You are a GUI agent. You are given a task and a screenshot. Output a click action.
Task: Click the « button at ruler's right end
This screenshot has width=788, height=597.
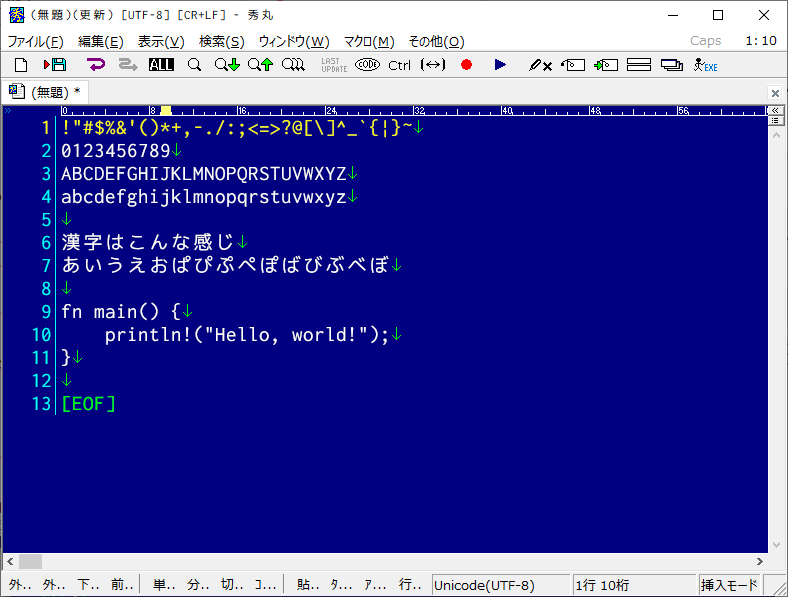[775, 110]
